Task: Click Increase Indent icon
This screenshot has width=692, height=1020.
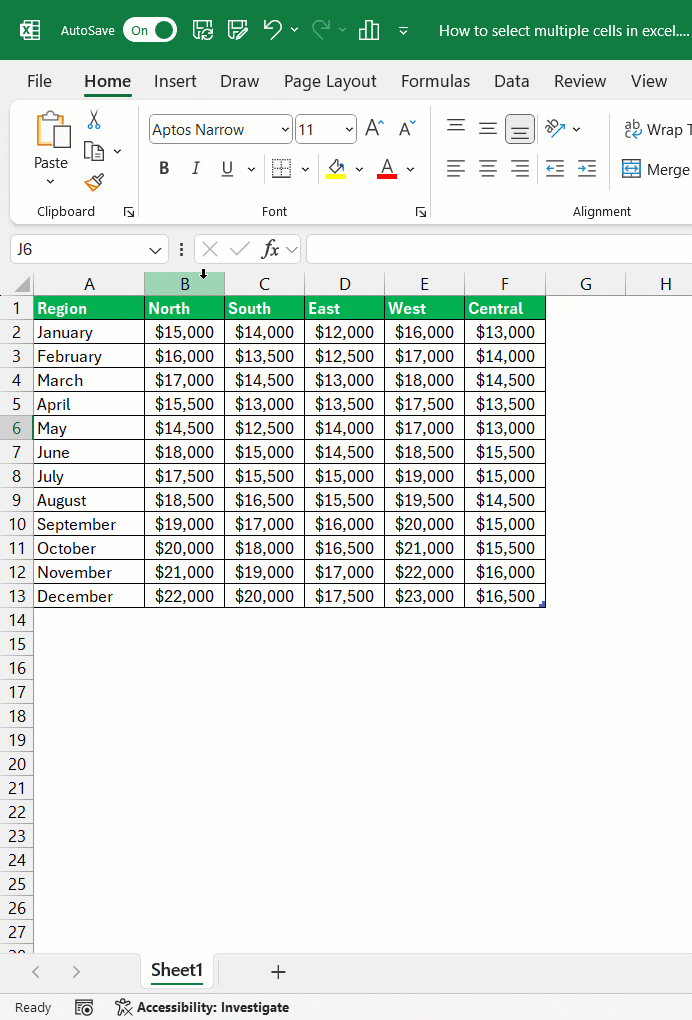Action: point(587,169)
